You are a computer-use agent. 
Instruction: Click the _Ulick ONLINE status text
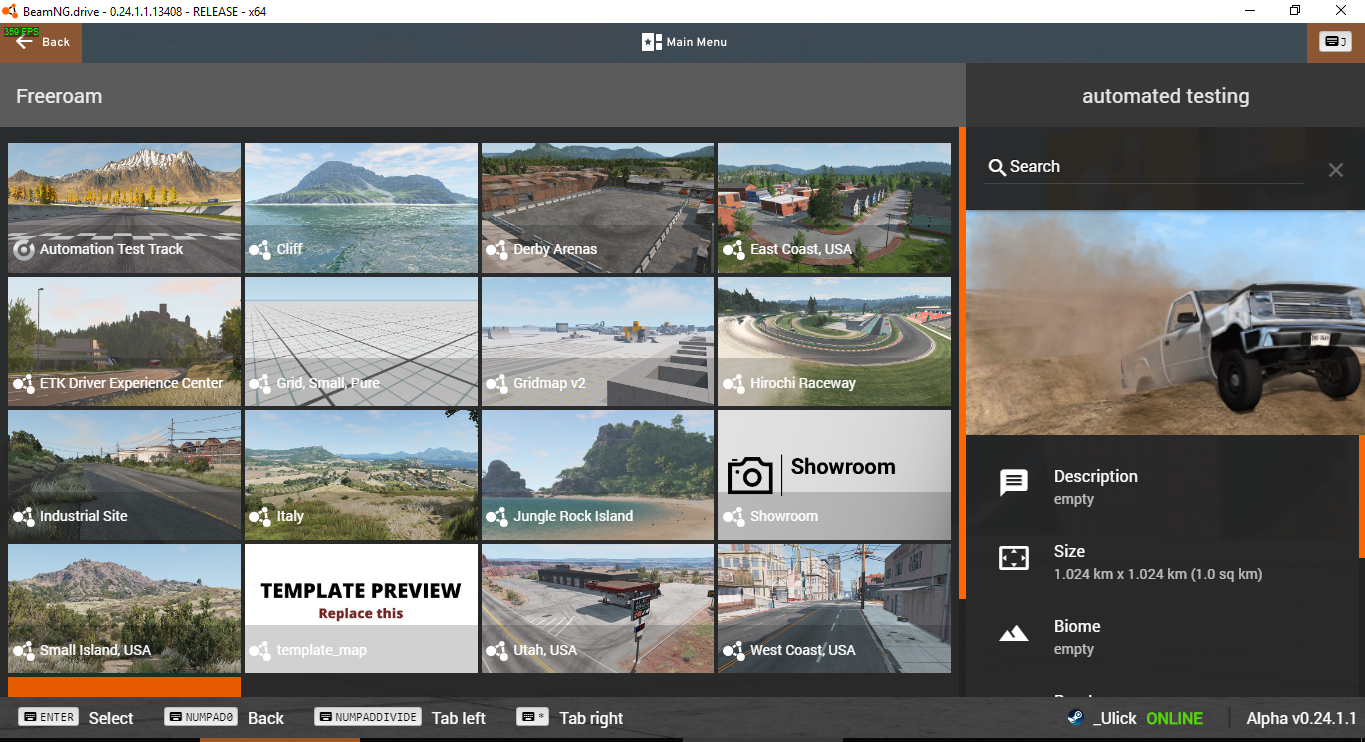point(1148,718)
